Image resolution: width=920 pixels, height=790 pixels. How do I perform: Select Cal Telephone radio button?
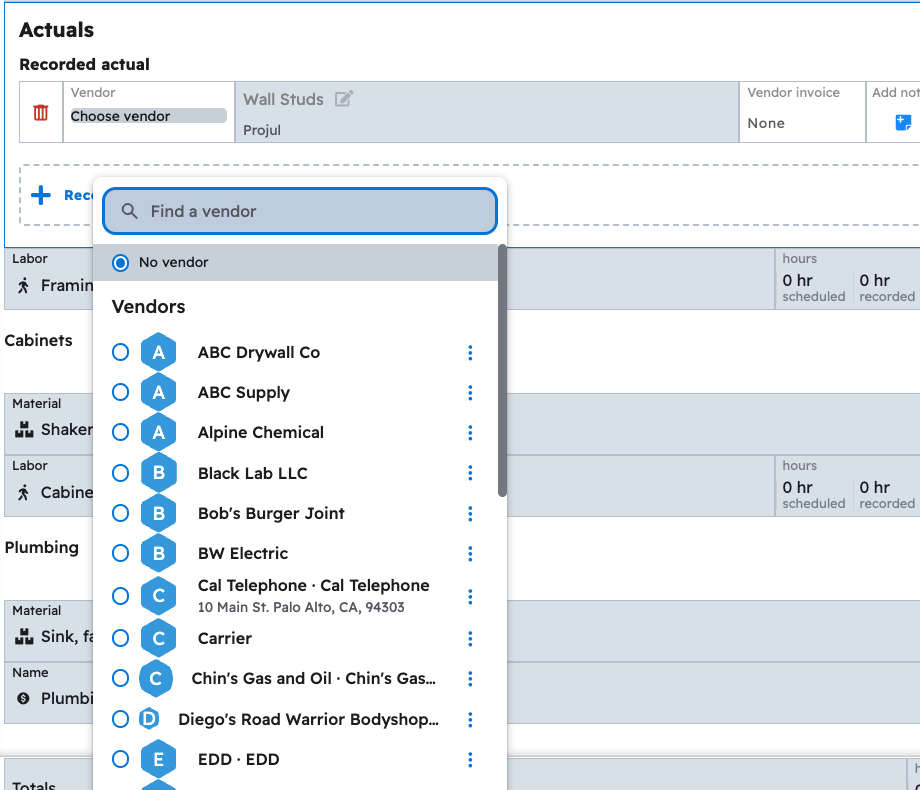pyautogui.click(x=120, y=596)
